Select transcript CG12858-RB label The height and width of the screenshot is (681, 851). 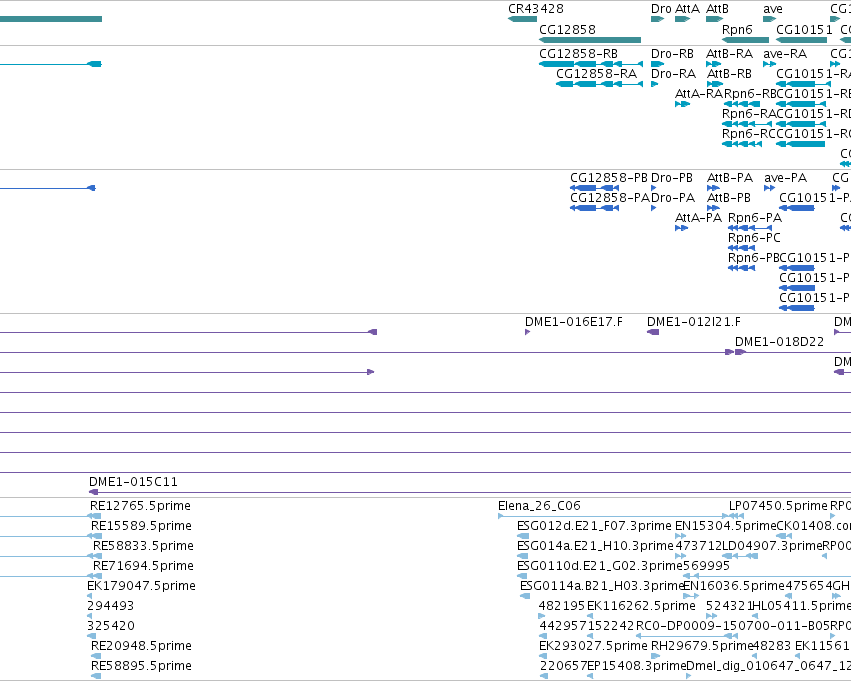click(578, 54)
